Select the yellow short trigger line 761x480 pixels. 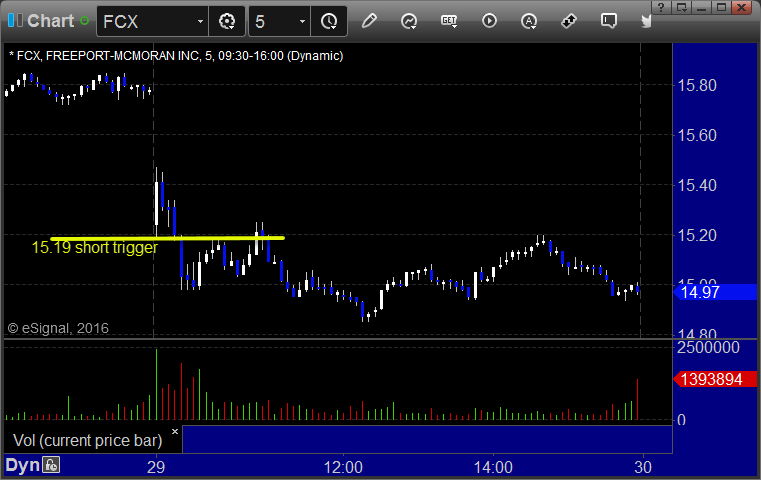point(167,238)
